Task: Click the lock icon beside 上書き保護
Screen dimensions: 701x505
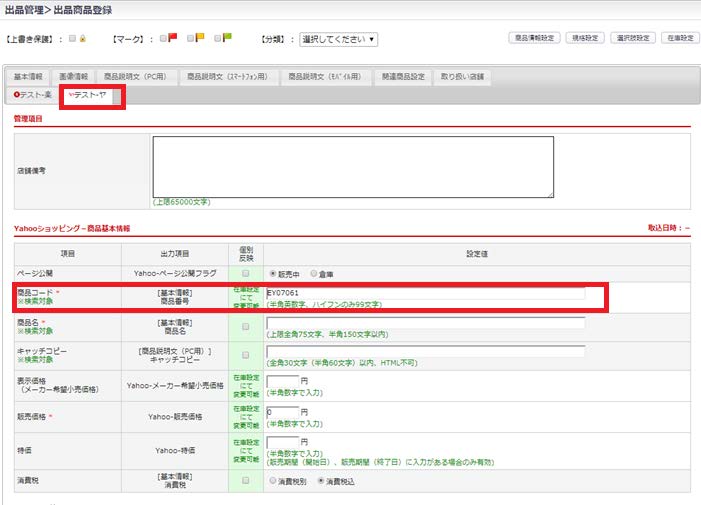Action: [x=85, y=39]
